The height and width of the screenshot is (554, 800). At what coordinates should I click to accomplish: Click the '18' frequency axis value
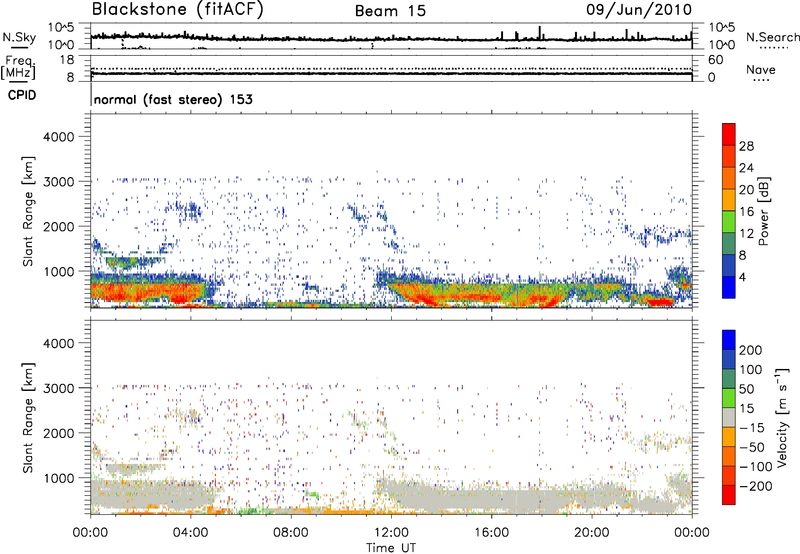(67, 60)
